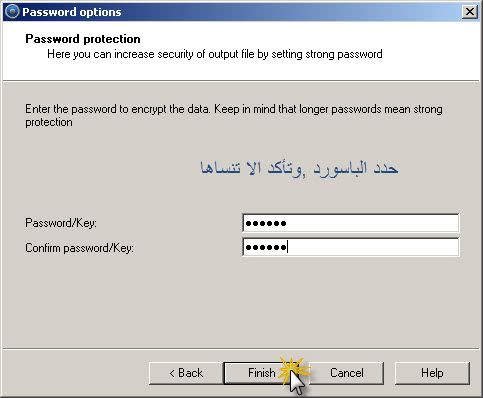The width and height of the screenshot is (483, 398).
Task: Close the Password options dialog
Action: tap(470, 12)
